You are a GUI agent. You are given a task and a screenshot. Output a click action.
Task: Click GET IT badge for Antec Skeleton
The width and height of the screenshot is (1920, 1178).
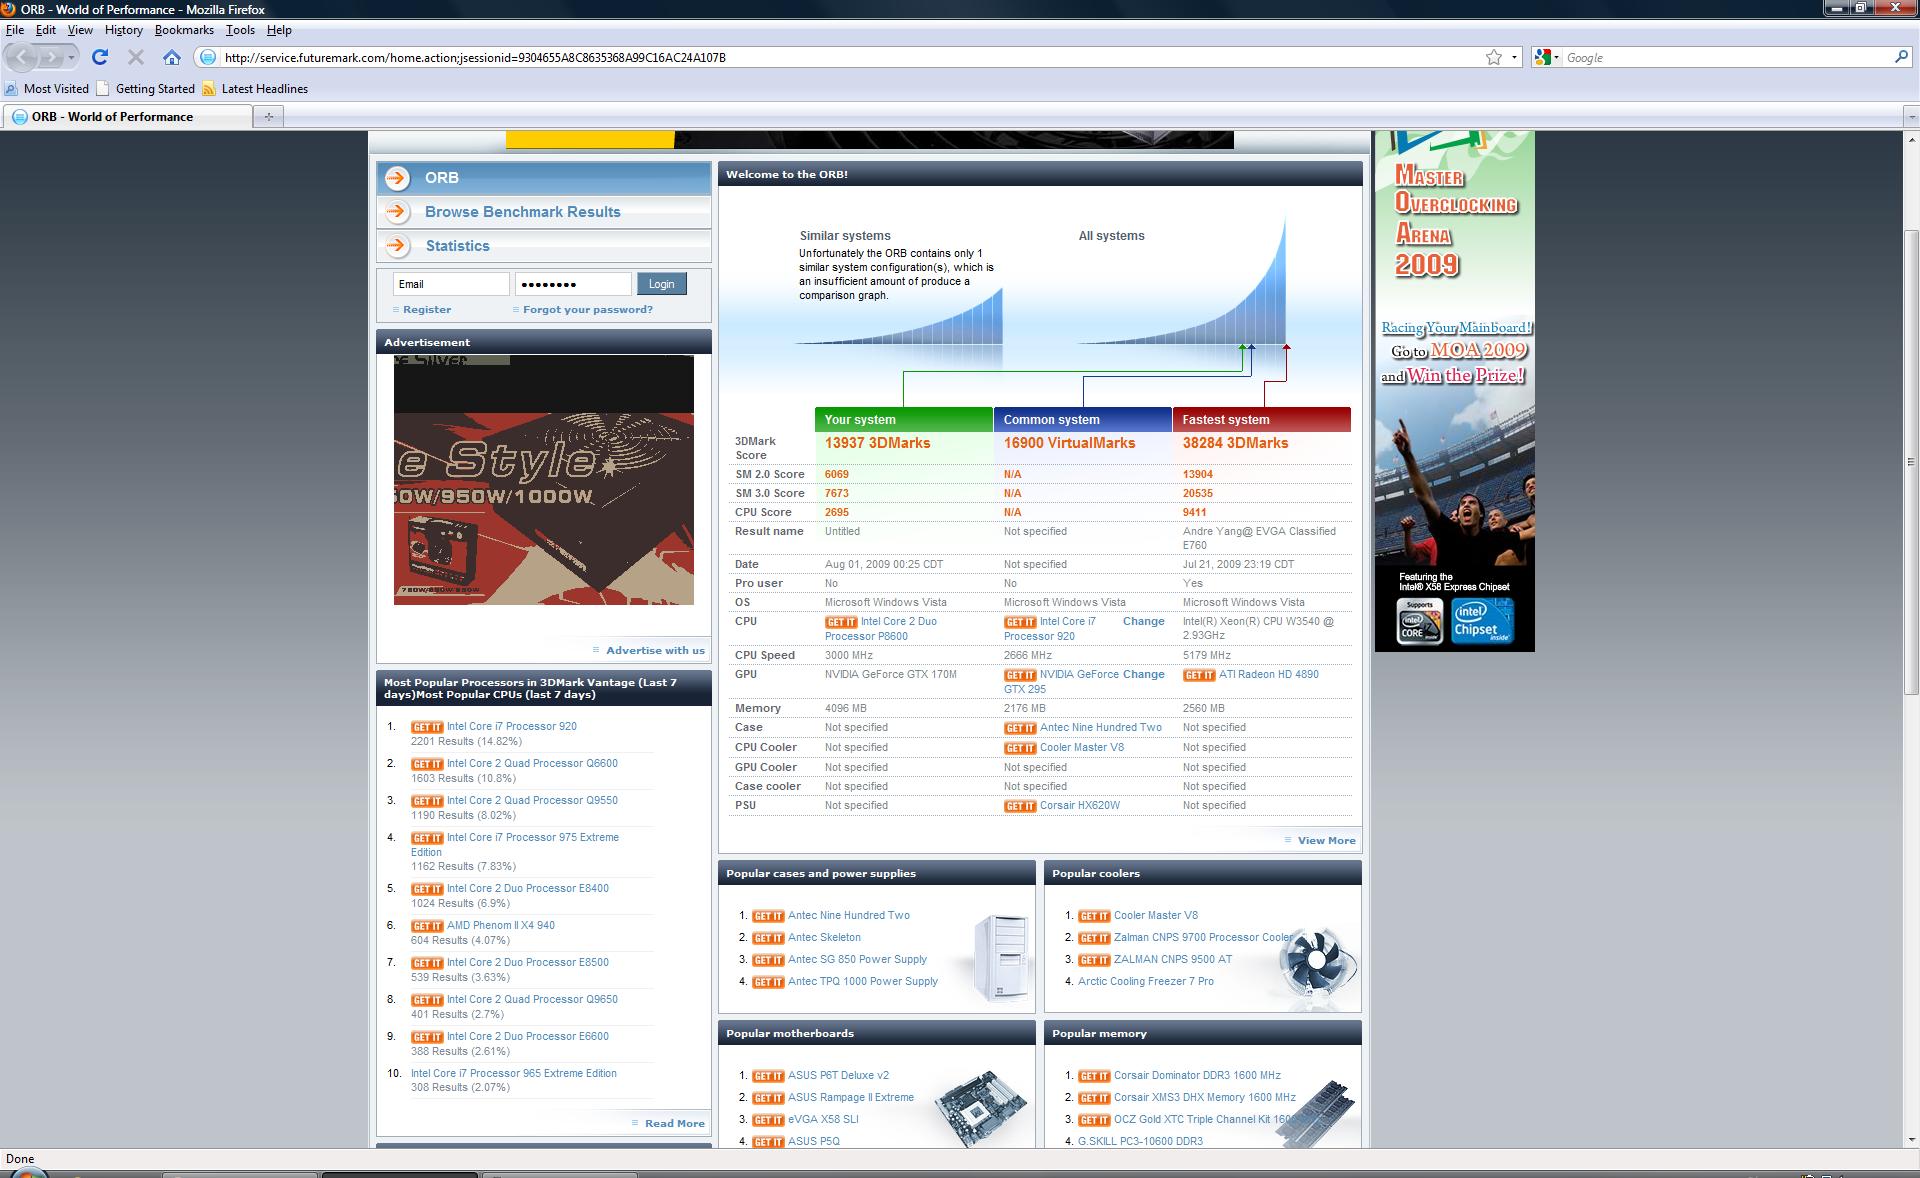768,938
